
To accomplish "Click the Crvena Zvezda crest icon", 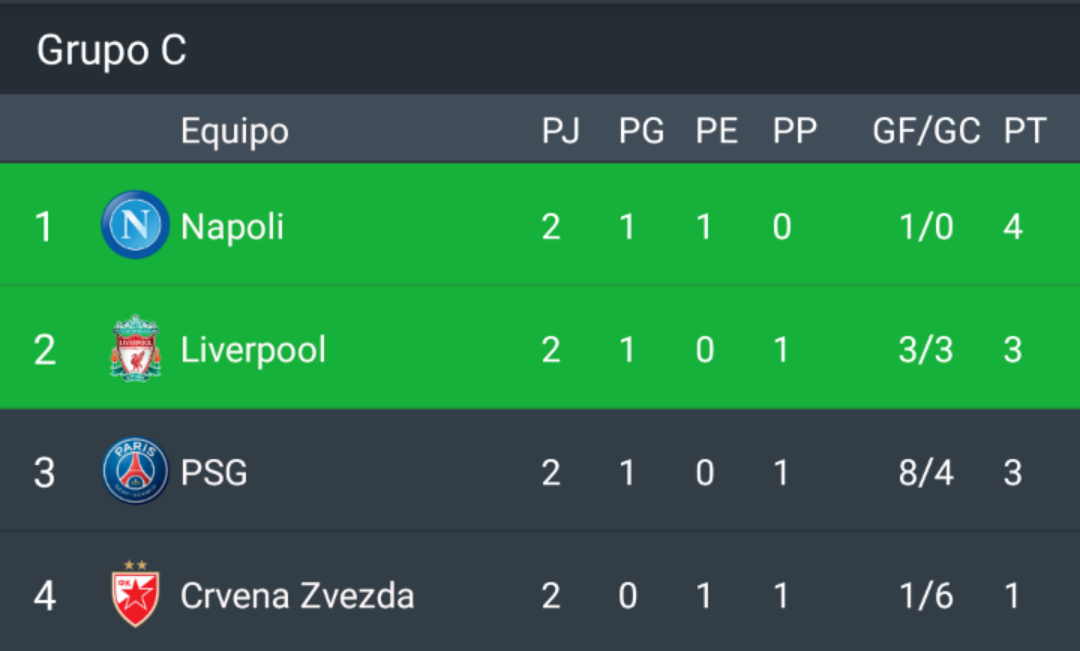I will (135, 594).
